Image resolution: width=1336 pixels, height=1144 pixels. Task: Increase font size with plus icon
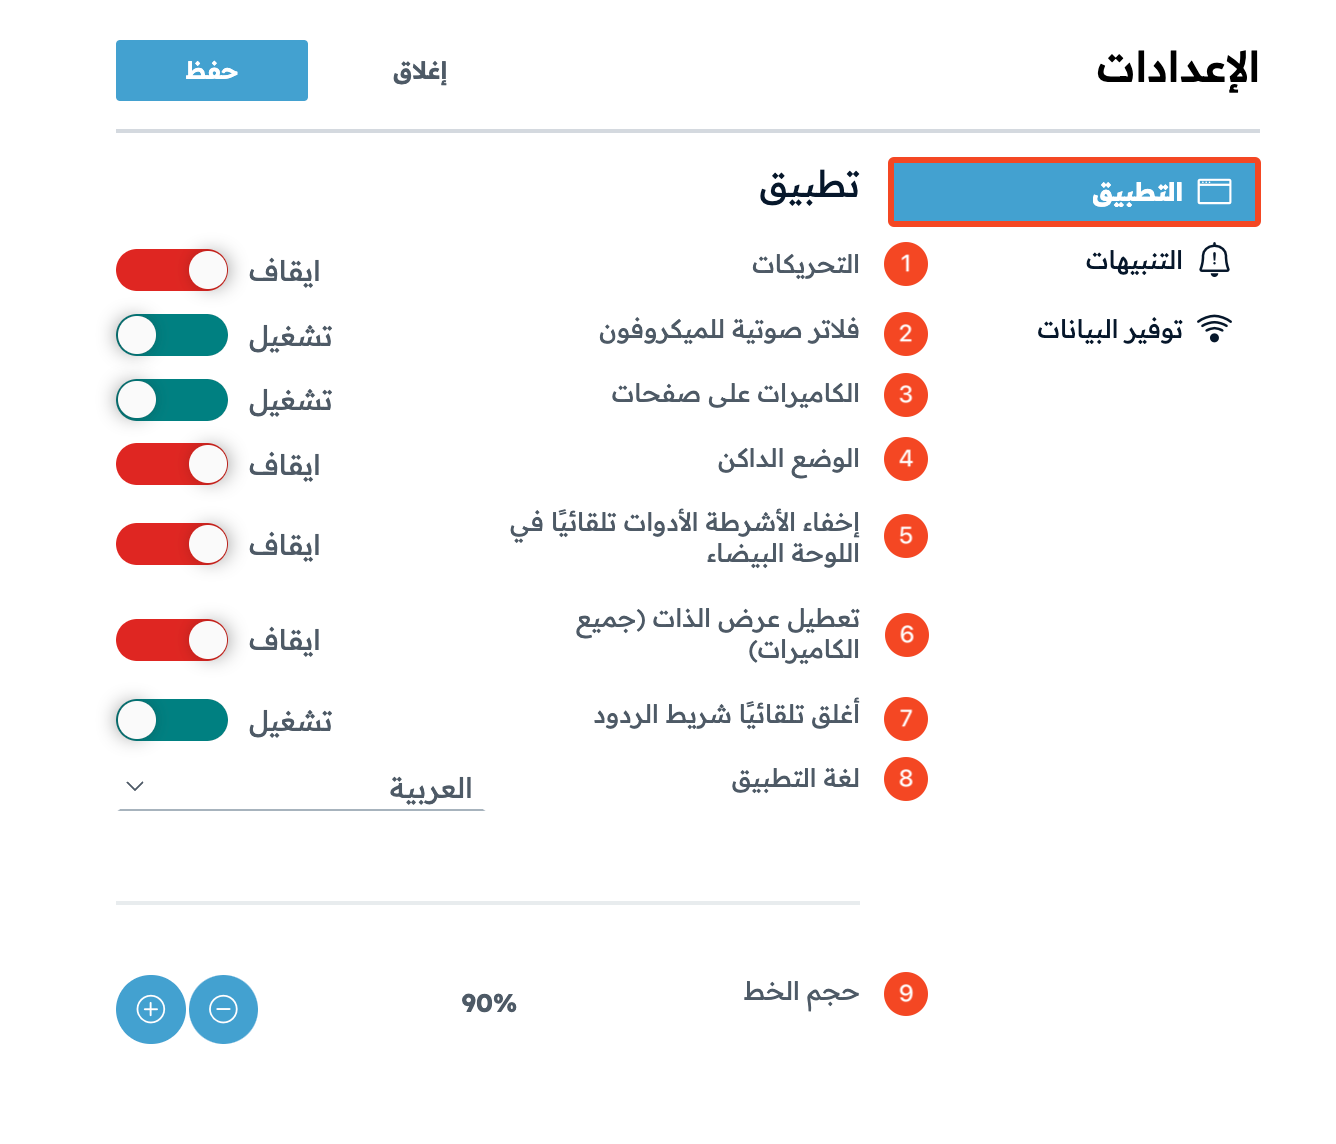[151, 1009]
